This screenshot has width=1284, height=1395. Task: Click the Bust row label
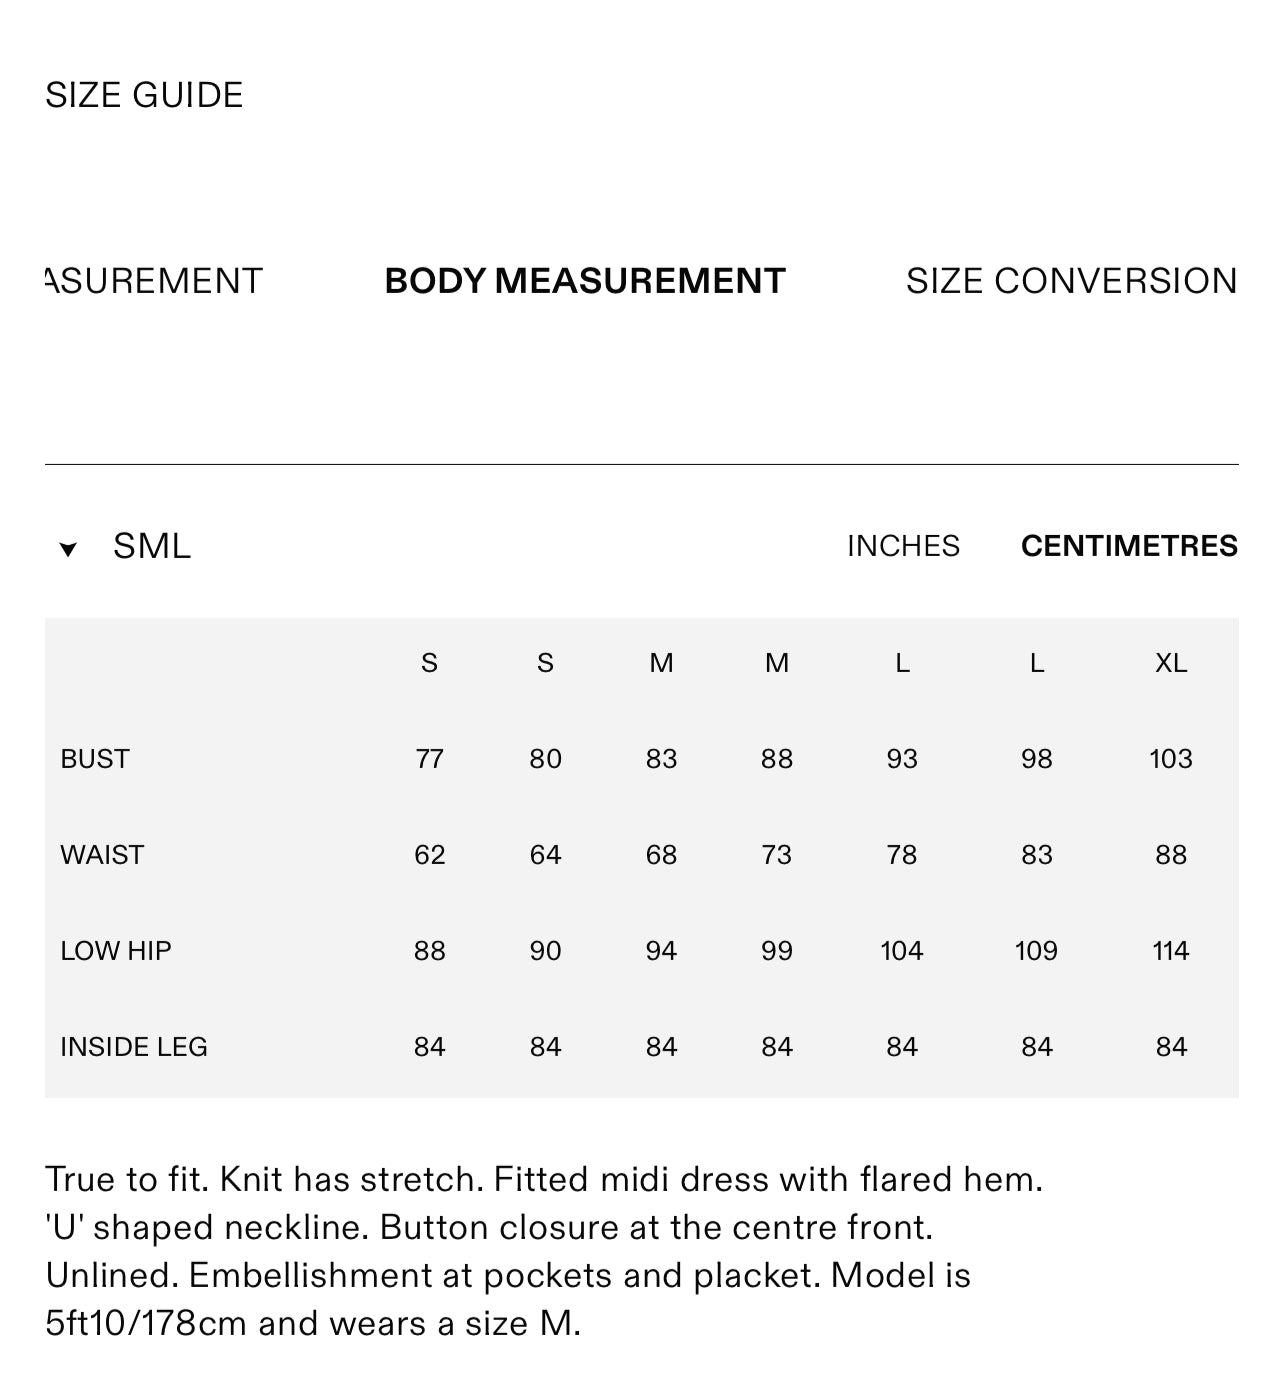point(95,759)
